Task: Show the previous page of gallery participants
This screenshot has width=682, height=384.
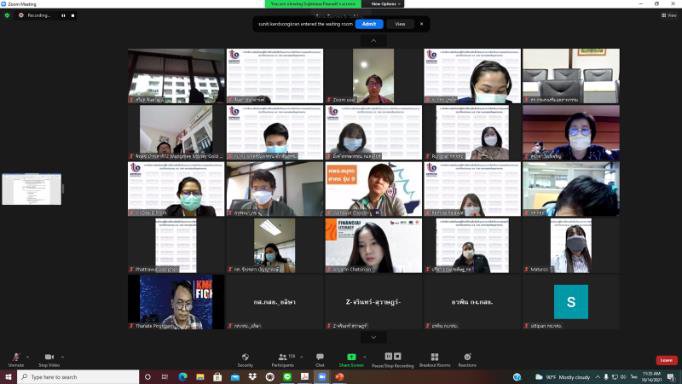Action: (373, 41)
